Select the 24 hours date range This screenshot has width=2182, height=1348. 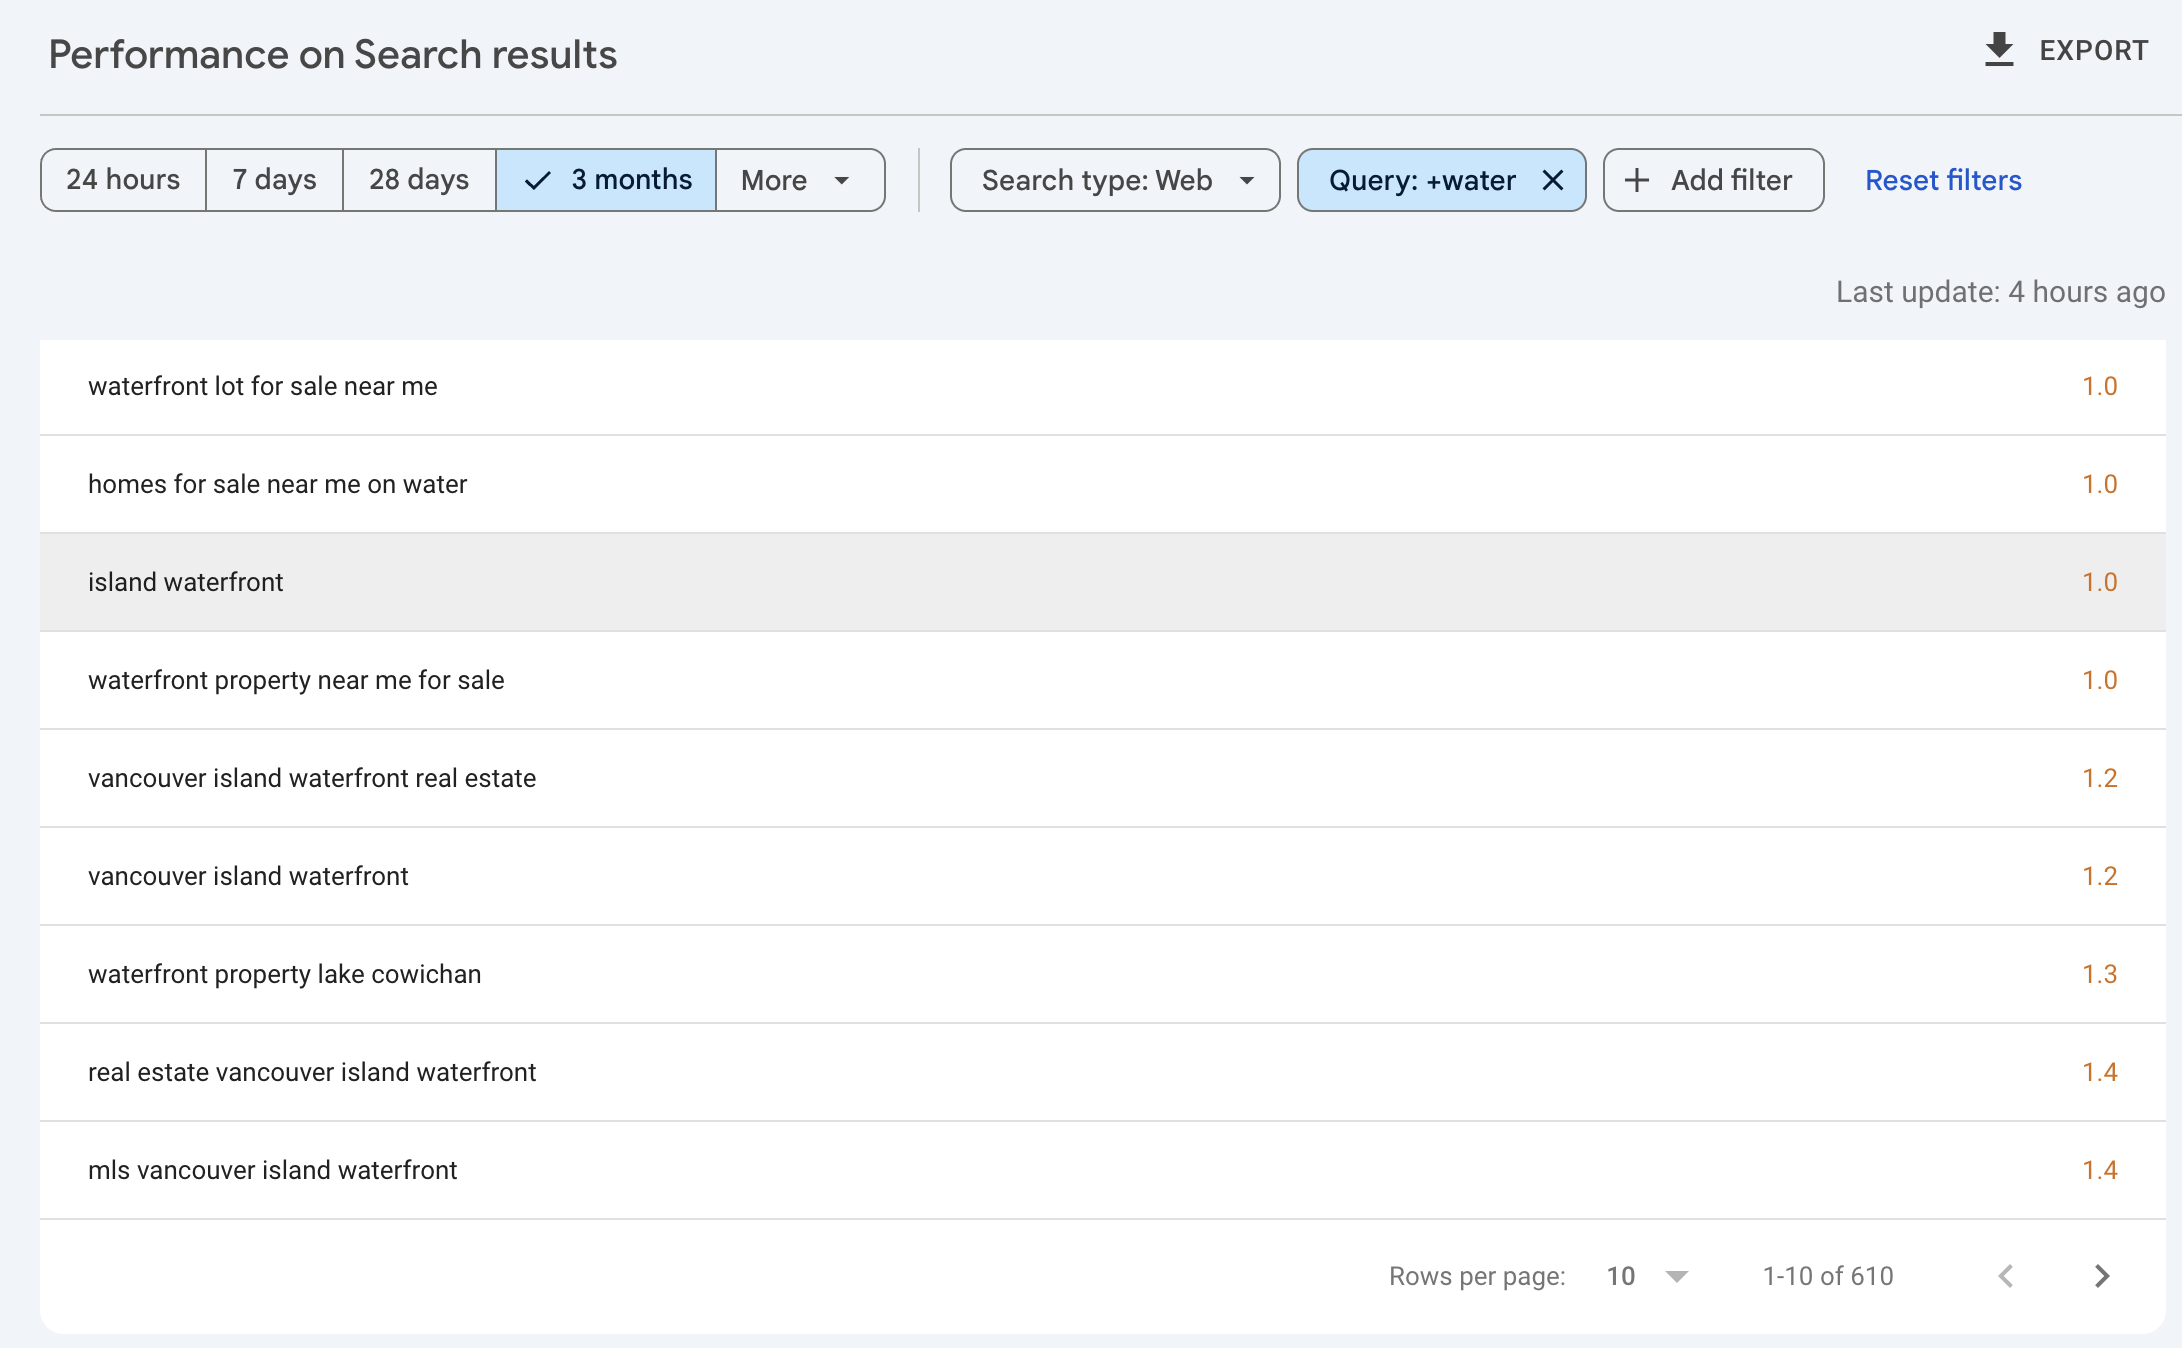point(123,180)
